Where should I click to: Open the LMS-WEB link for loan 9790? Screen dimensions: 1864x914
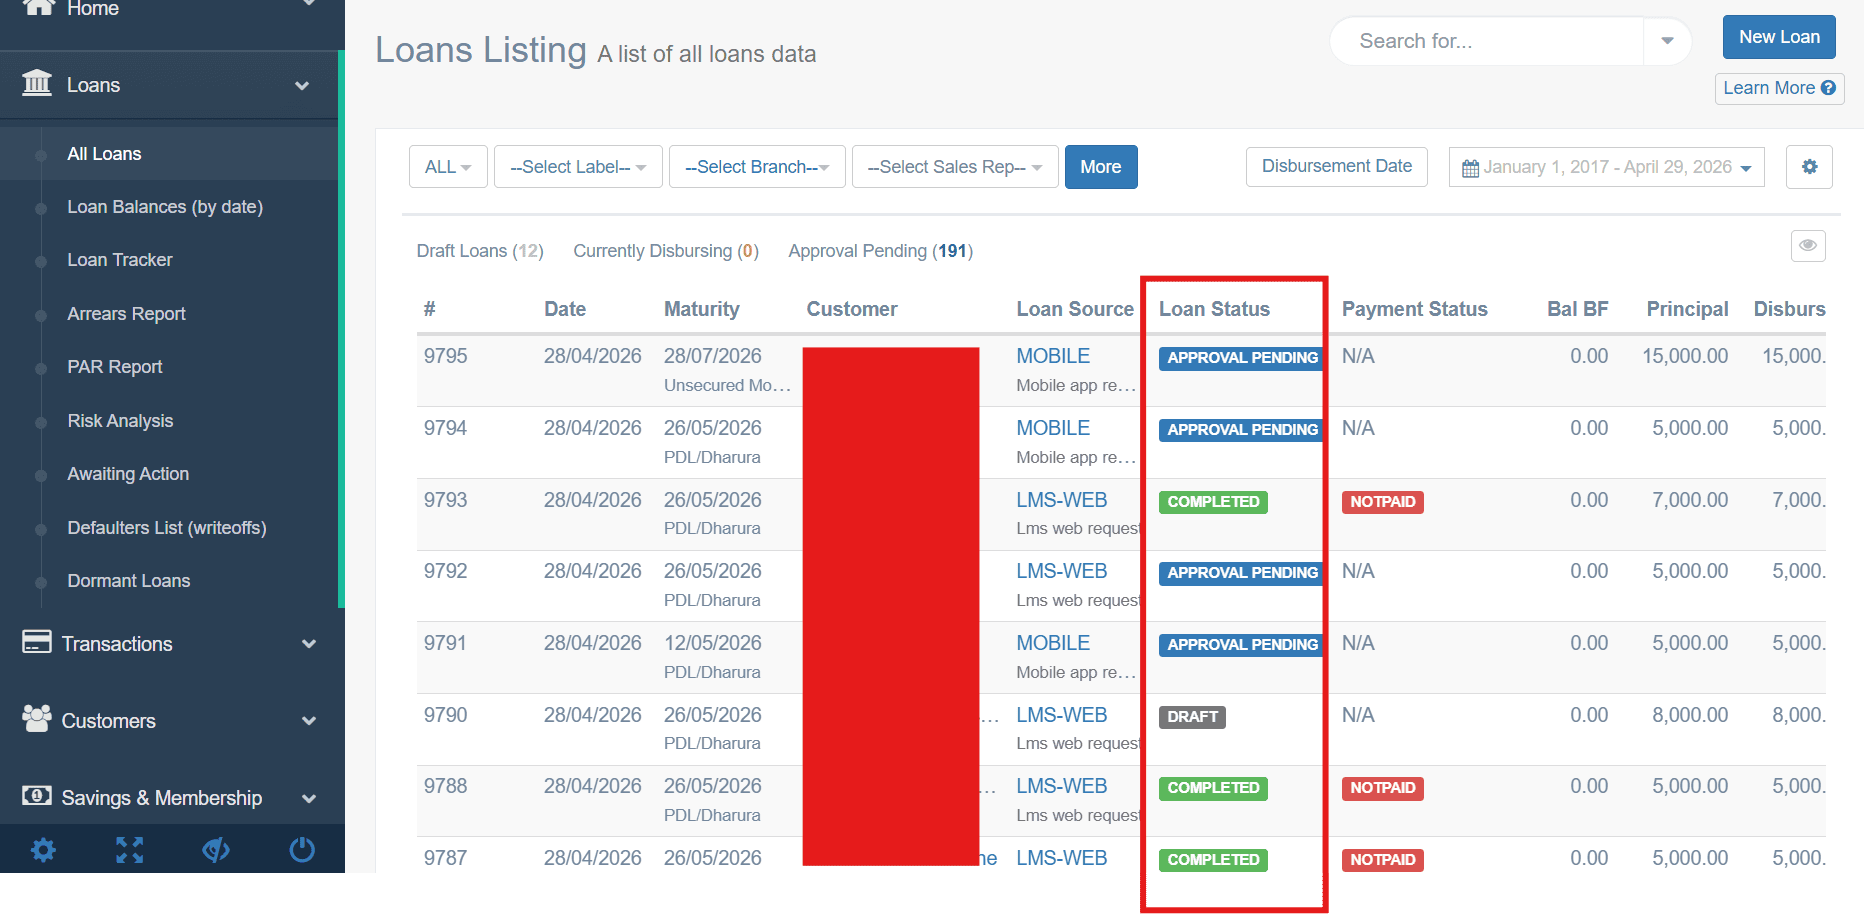click(x=1062, y=715)
